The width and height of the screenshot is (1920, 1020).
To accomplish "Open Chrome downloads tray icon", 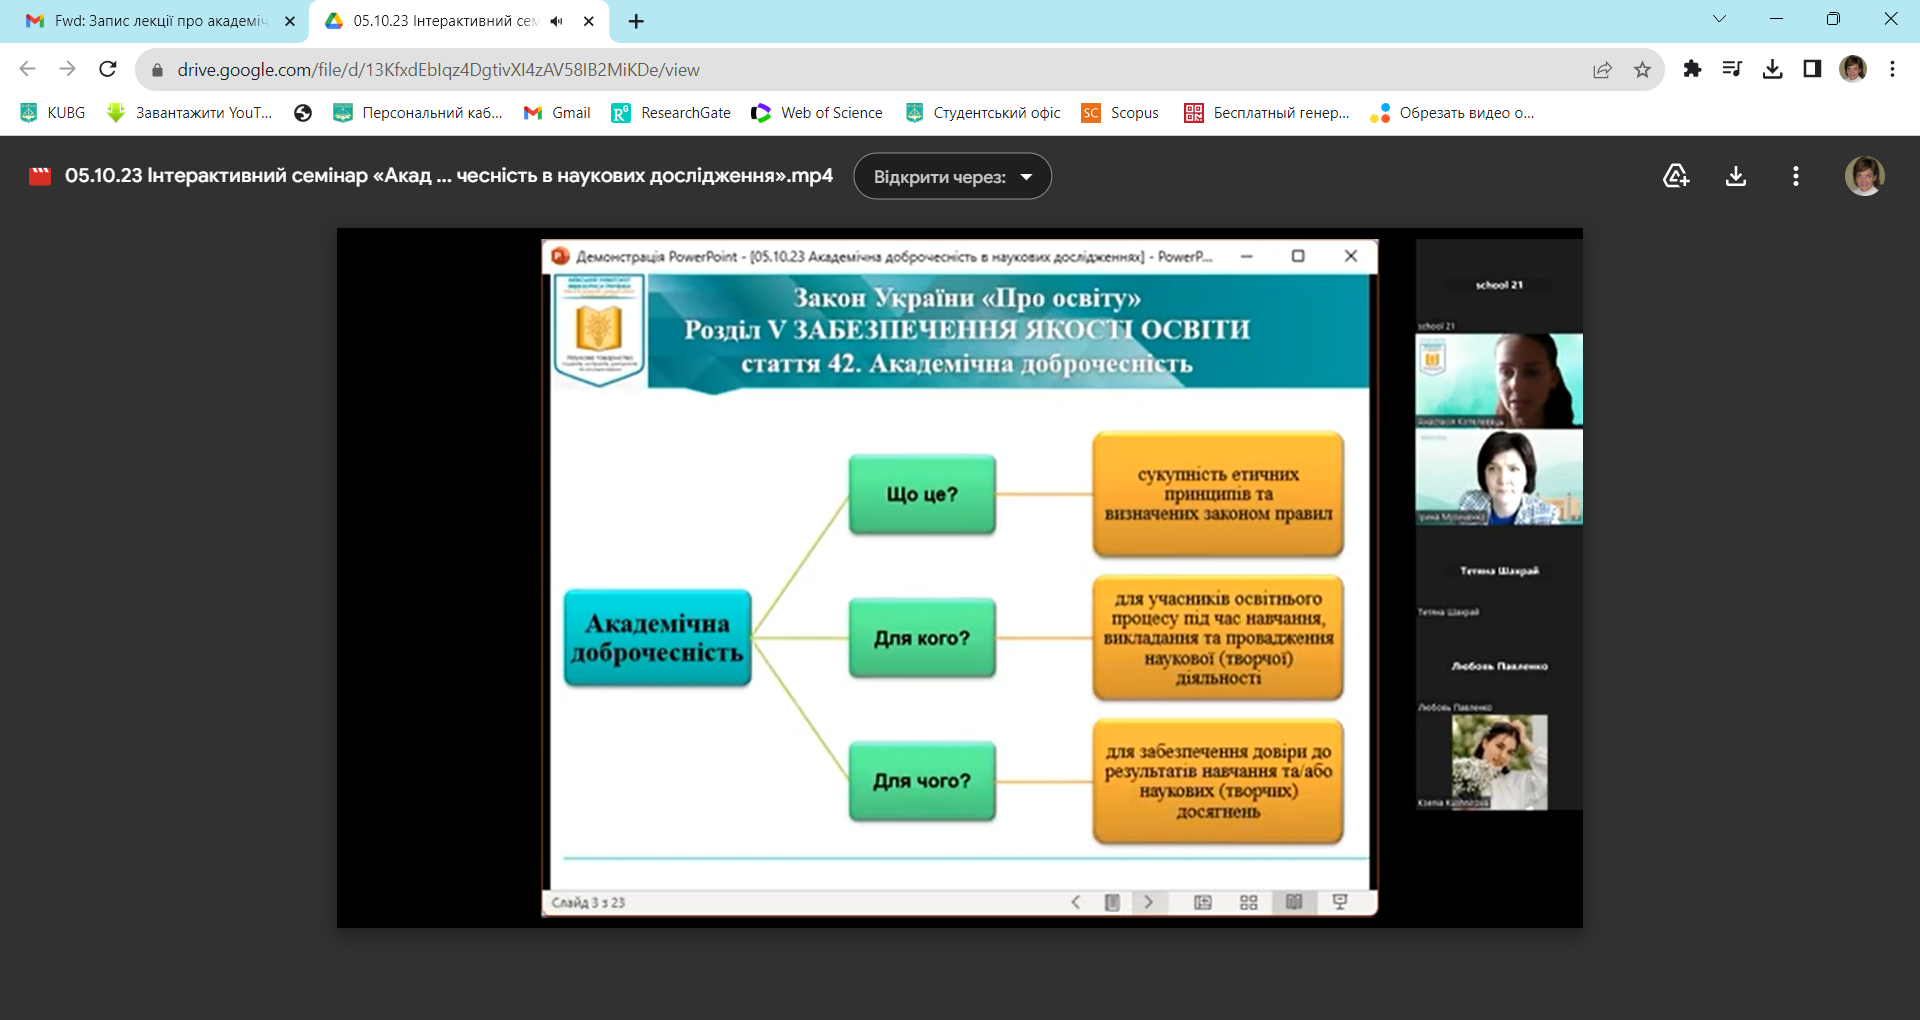I will pyautogui.click(x=1772, y=69).
